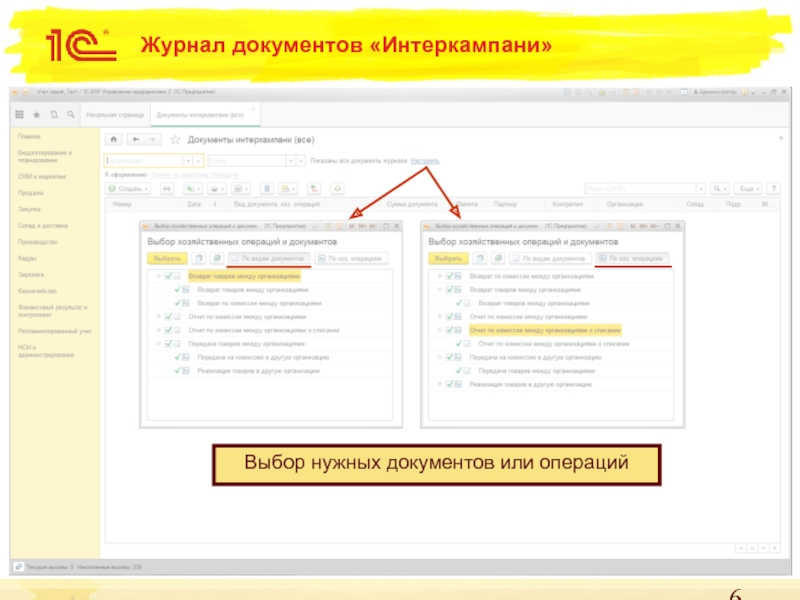Open the Организация field dropdown arrow
This screenshot has width=800, height=600.
click(188, 161)
